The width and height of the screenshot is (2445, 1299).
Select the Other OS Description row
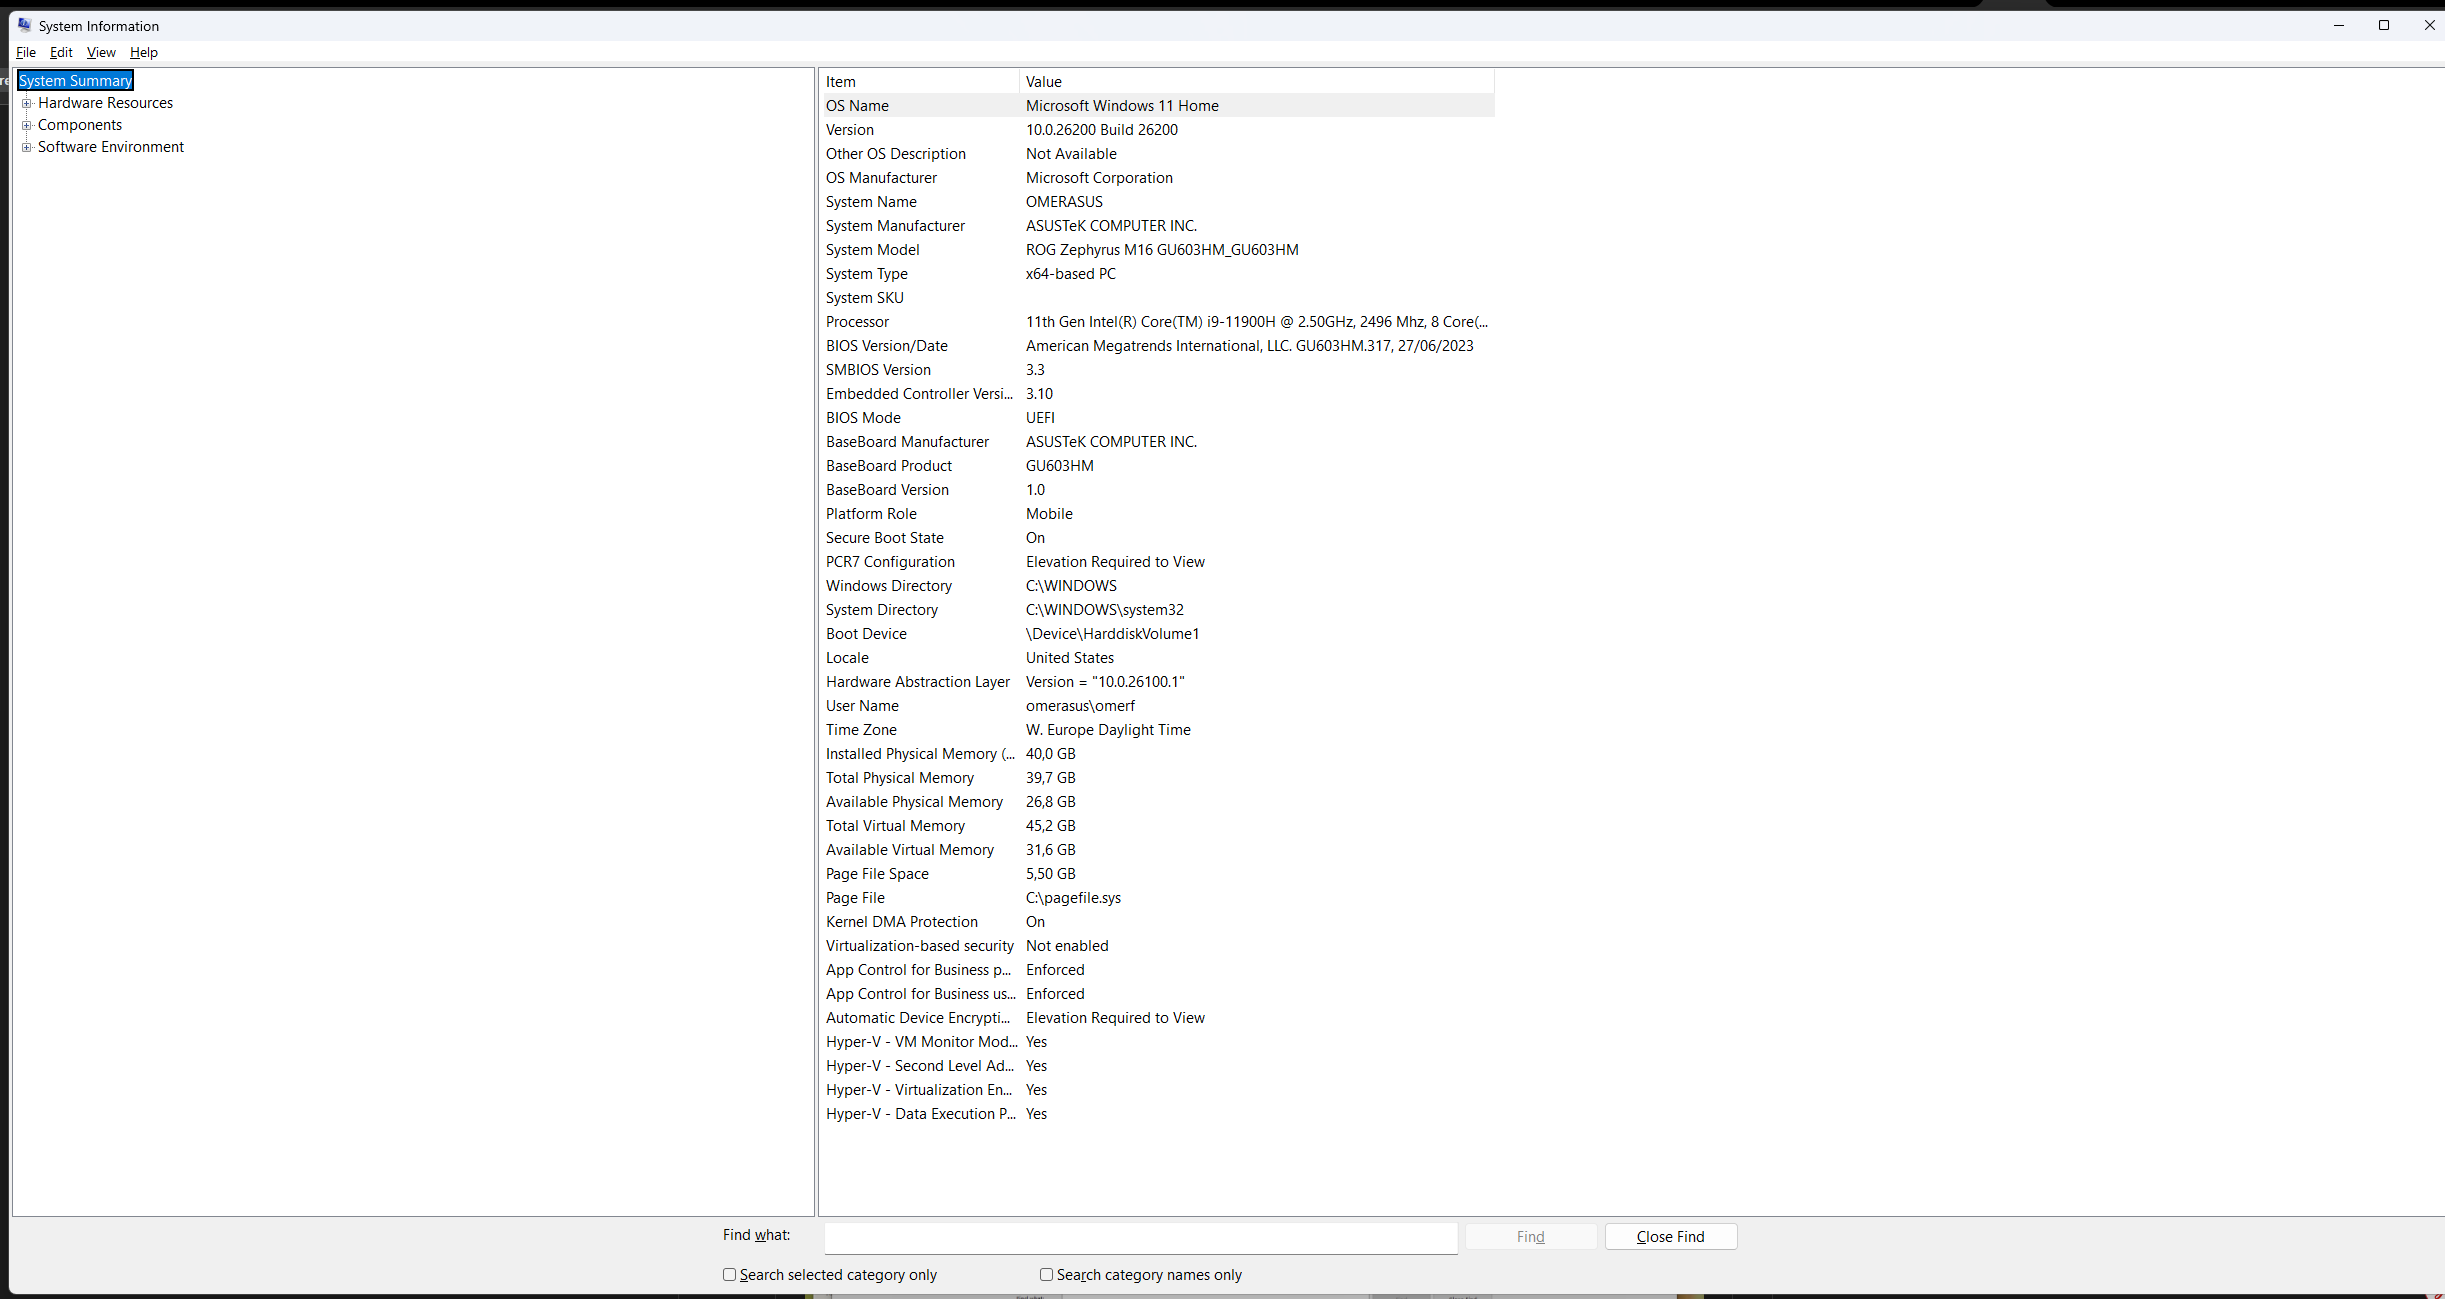(x=1157, y=154)
